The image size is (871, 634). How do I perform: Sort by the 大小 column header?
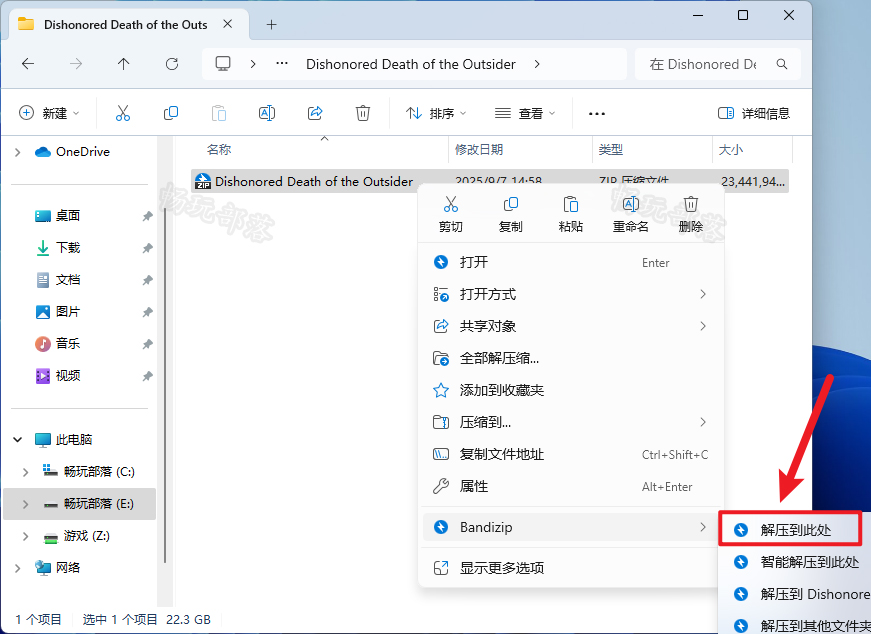tap(730, 149)
